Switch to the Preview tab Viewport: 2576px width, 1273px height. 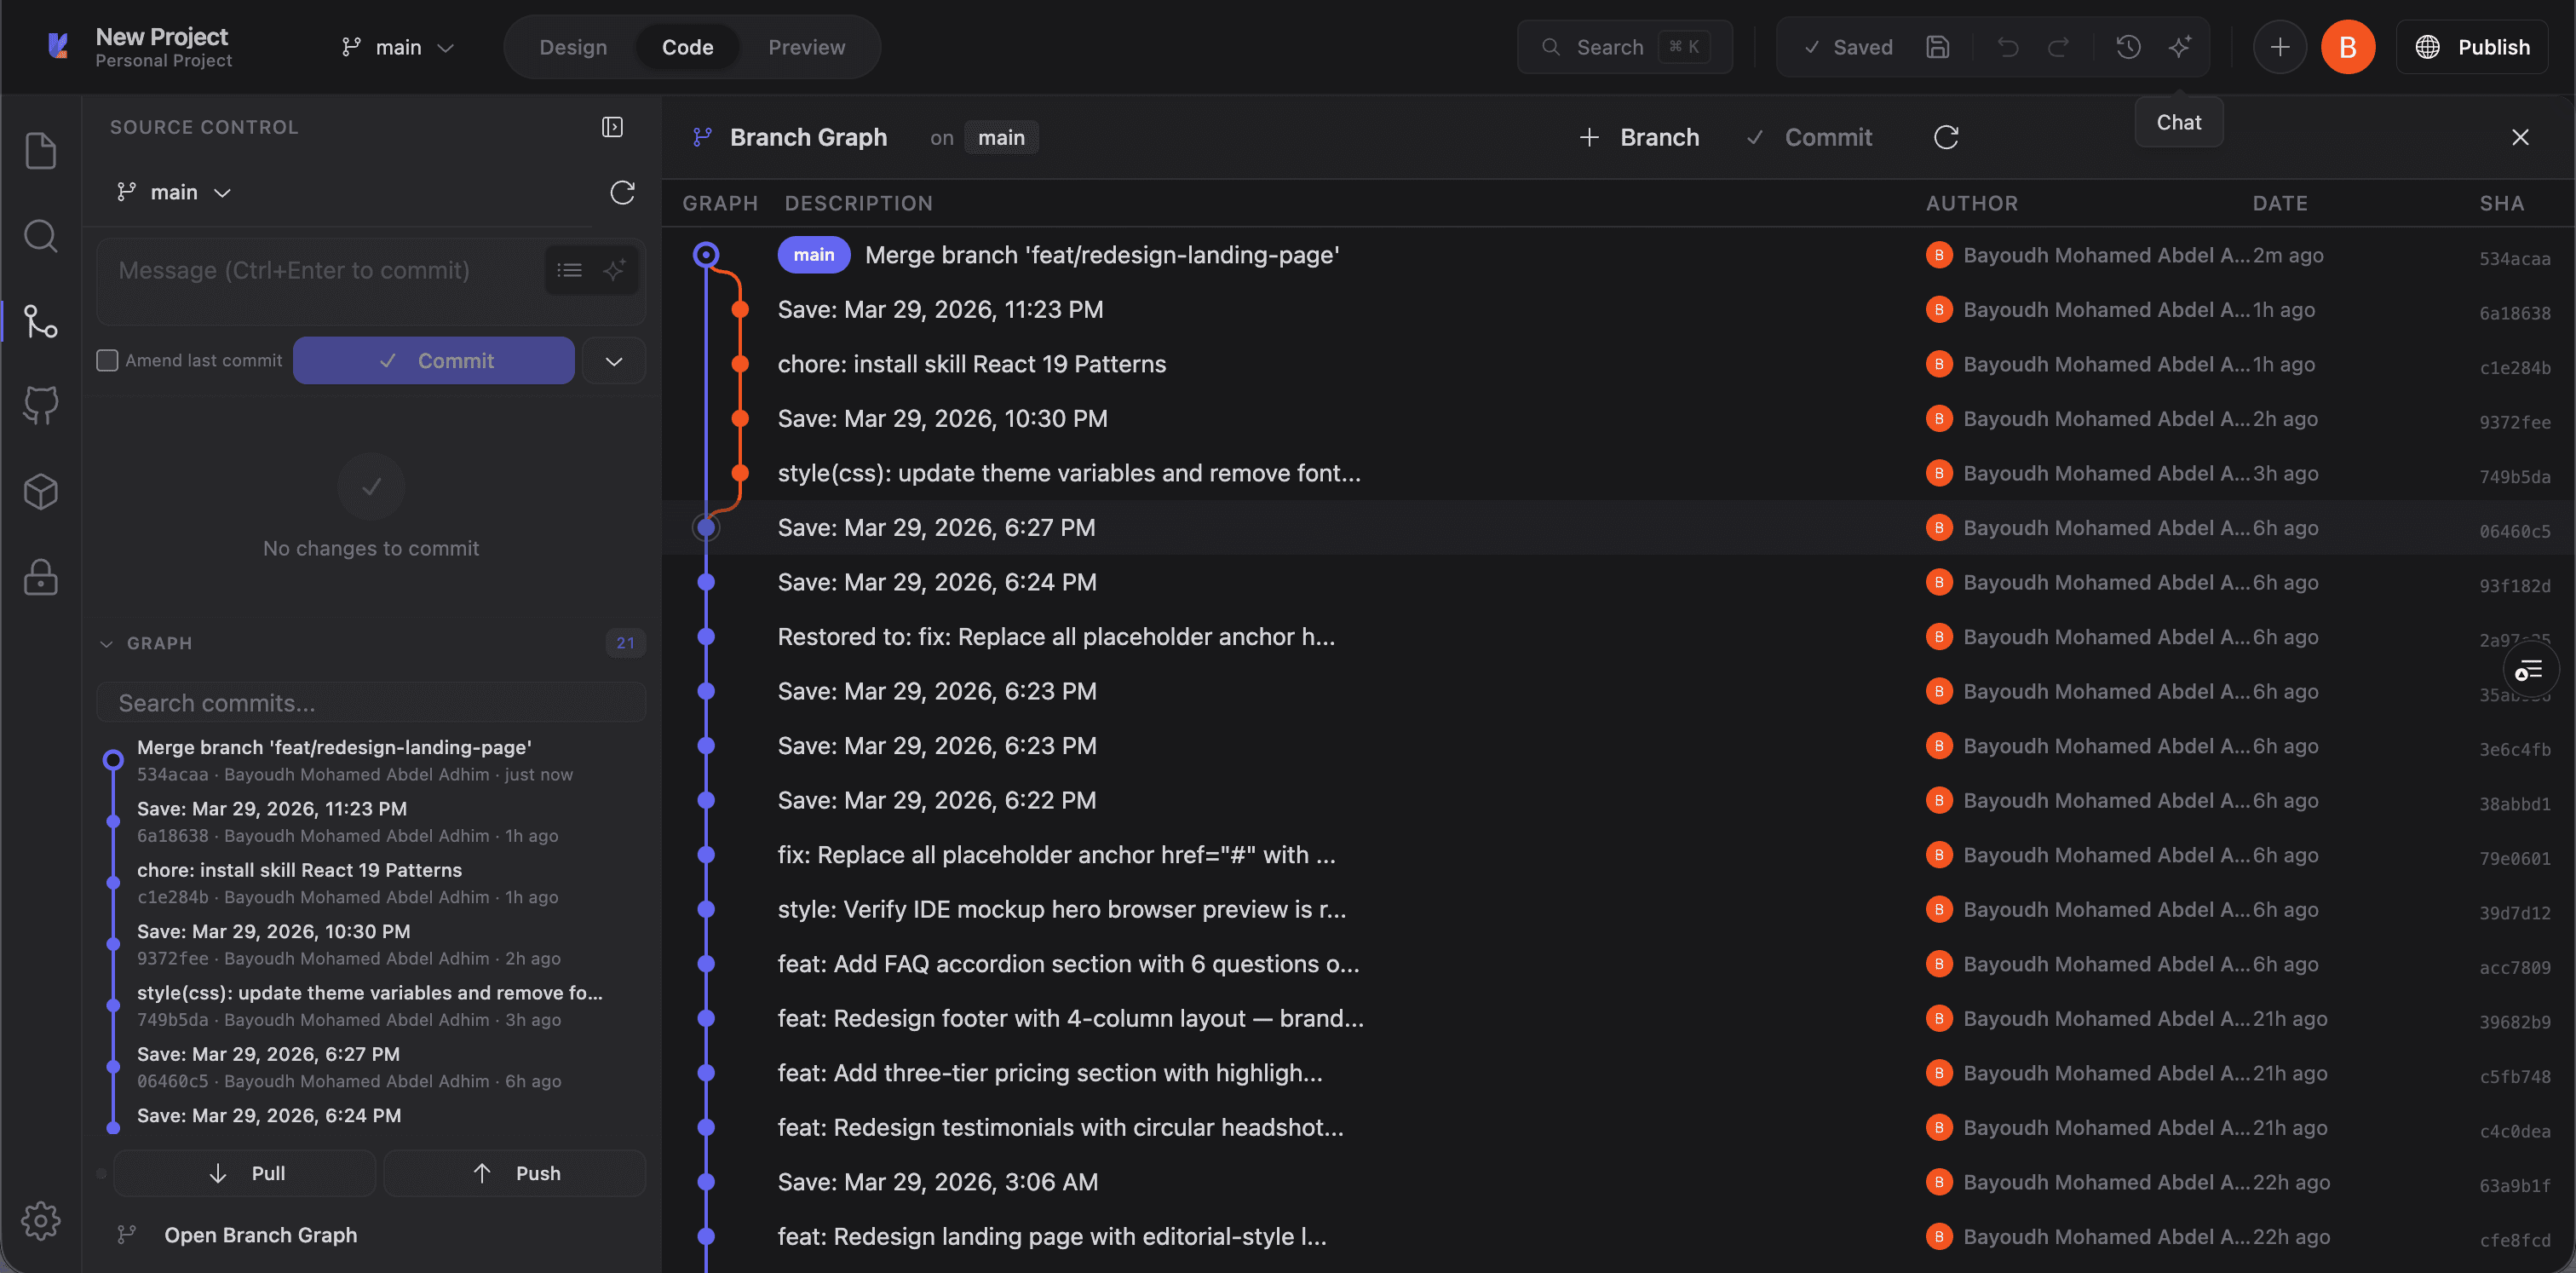click(806, 47)
